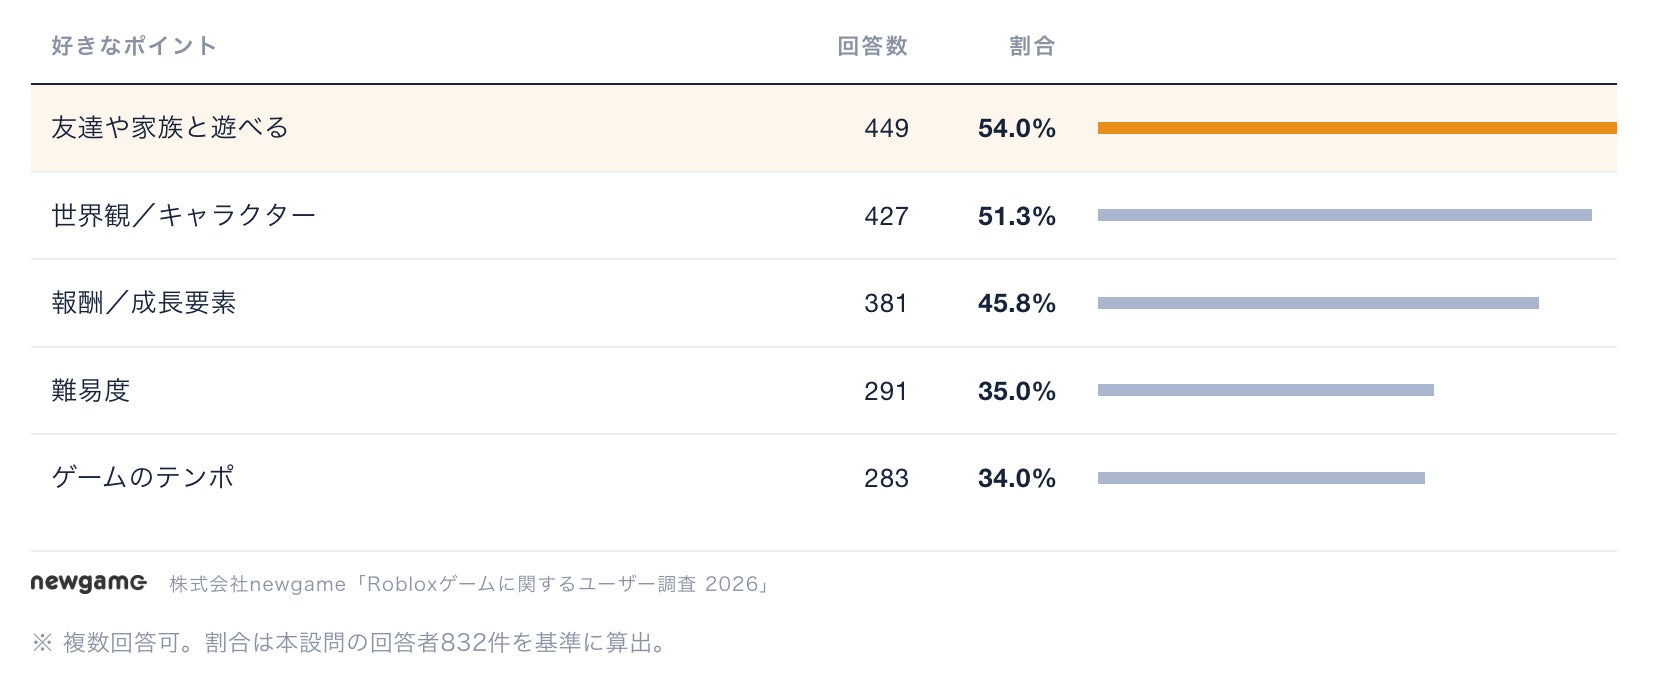Click the 35.0% bar for 難易度

point(1266,390)
